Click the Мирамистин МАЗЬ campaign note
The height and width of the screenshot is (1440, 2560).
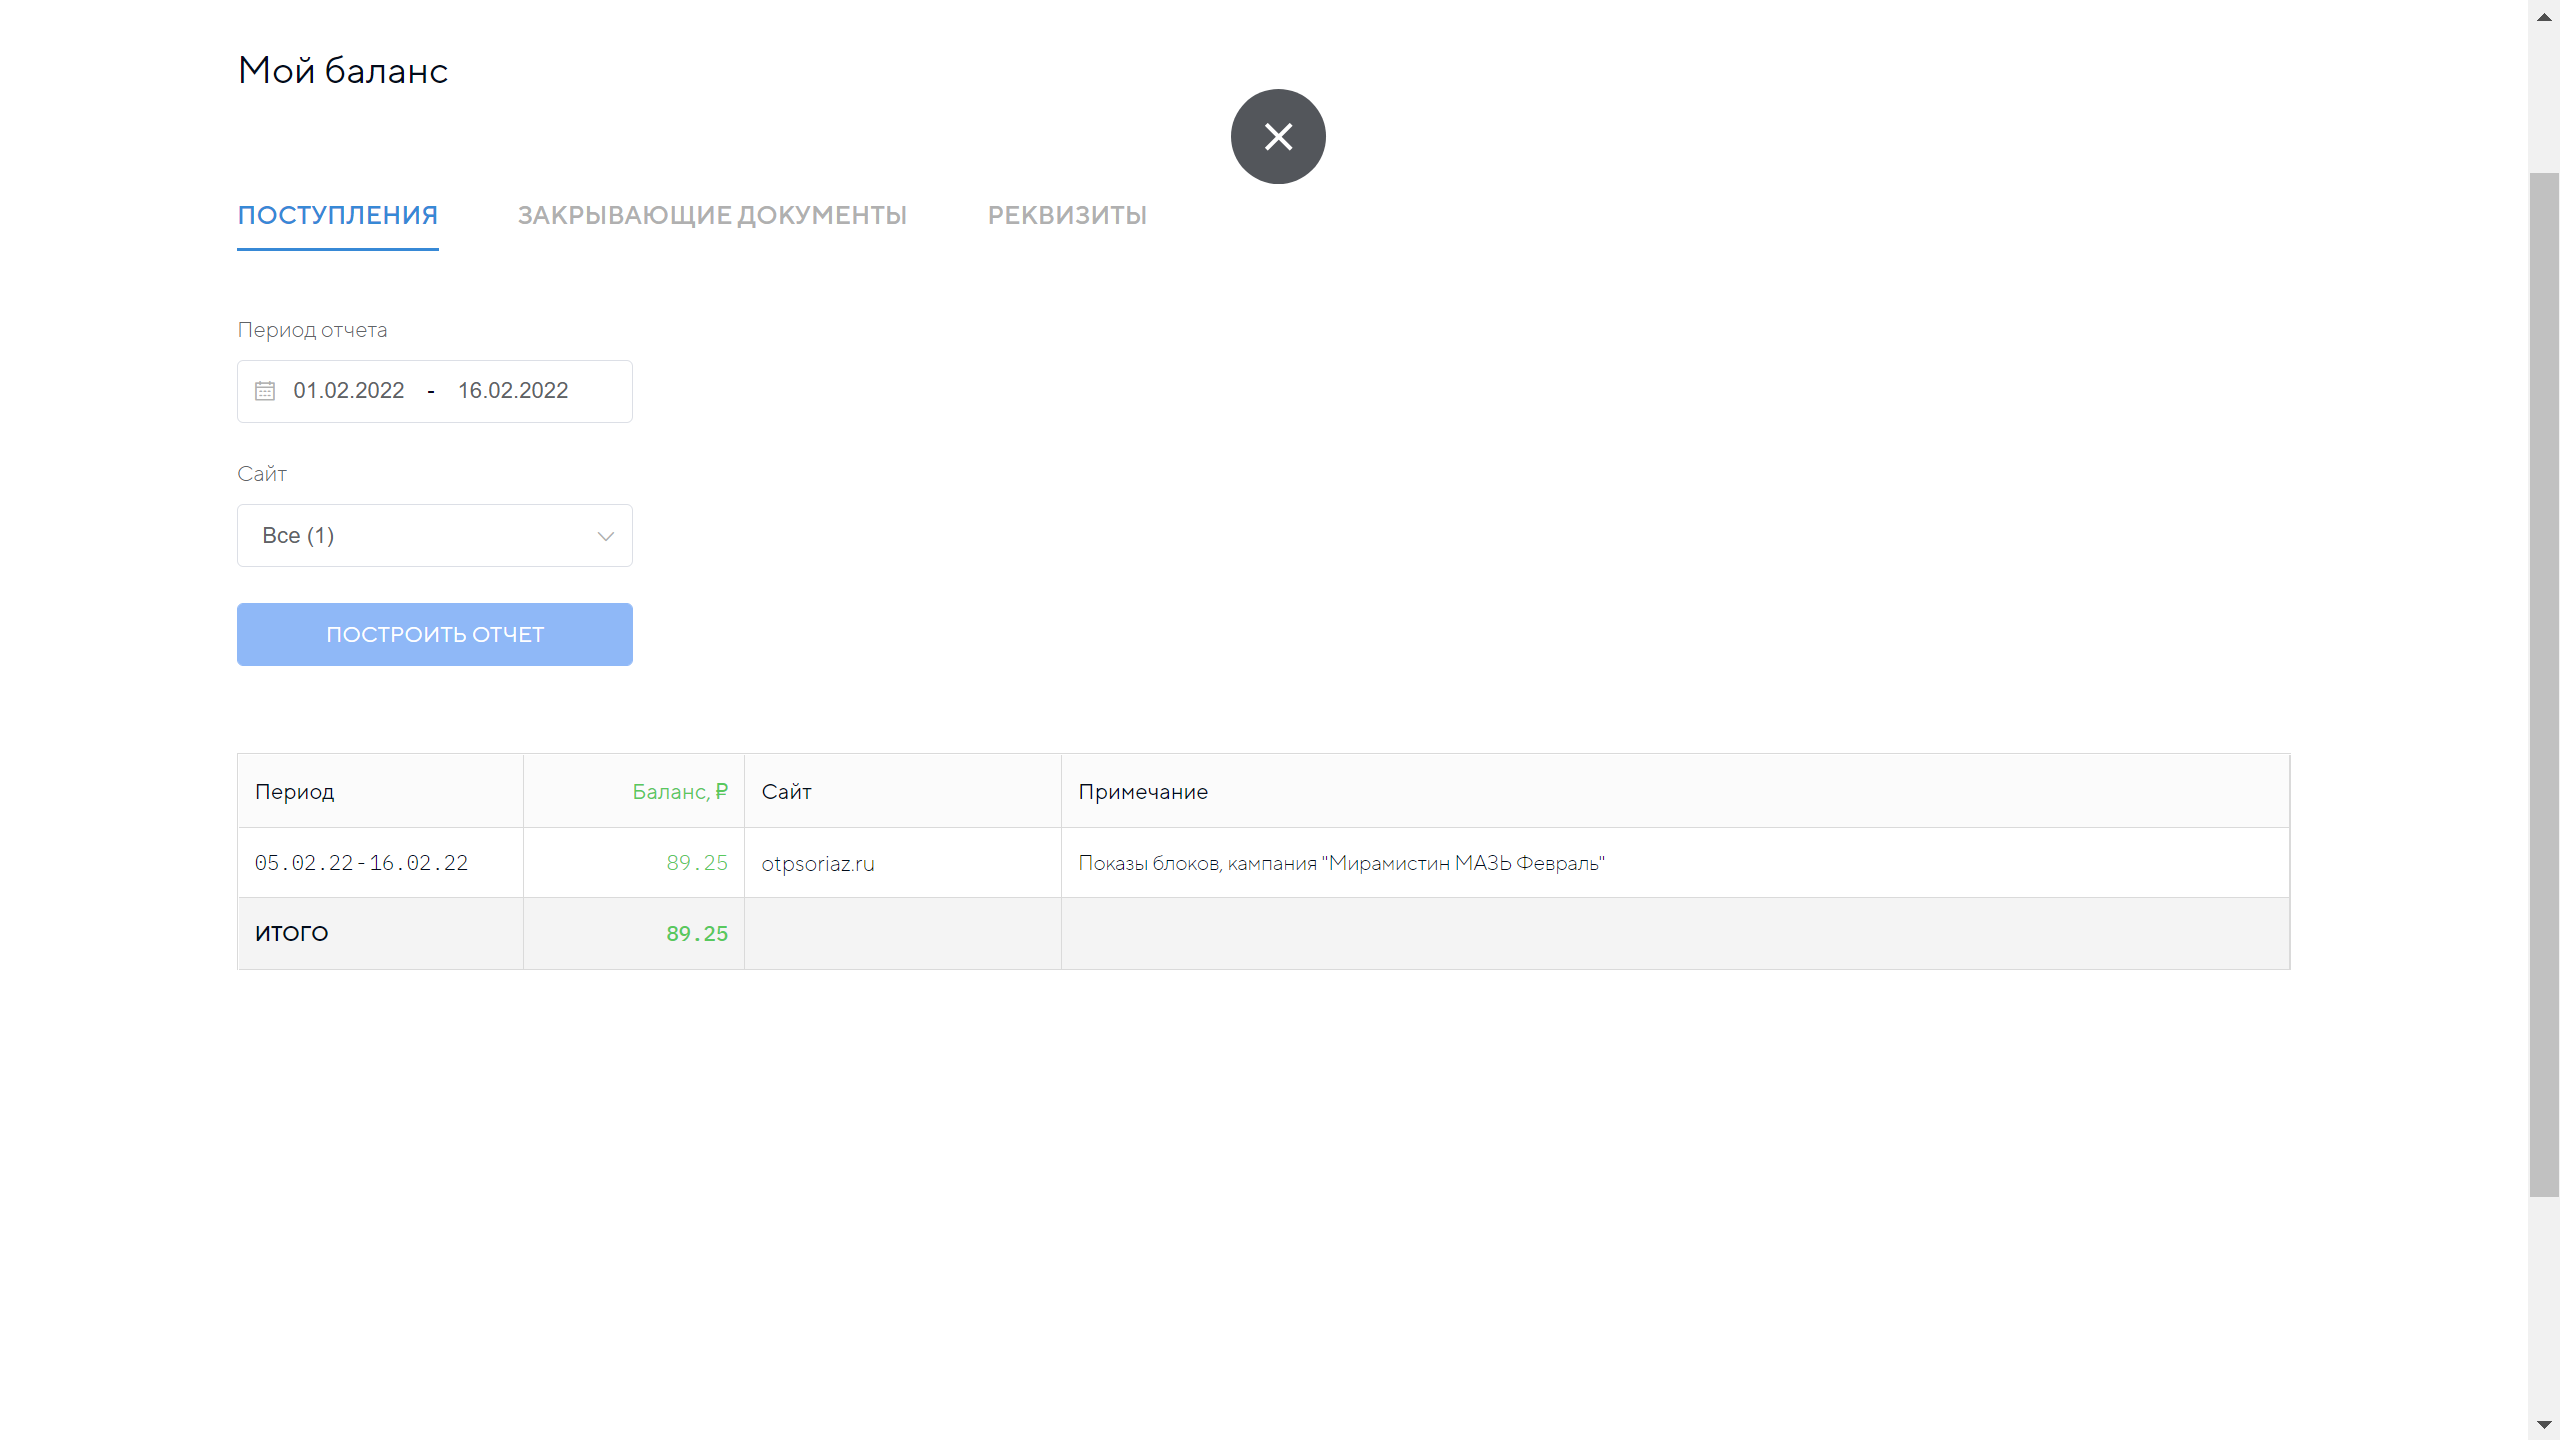(x=1341, y=863)
